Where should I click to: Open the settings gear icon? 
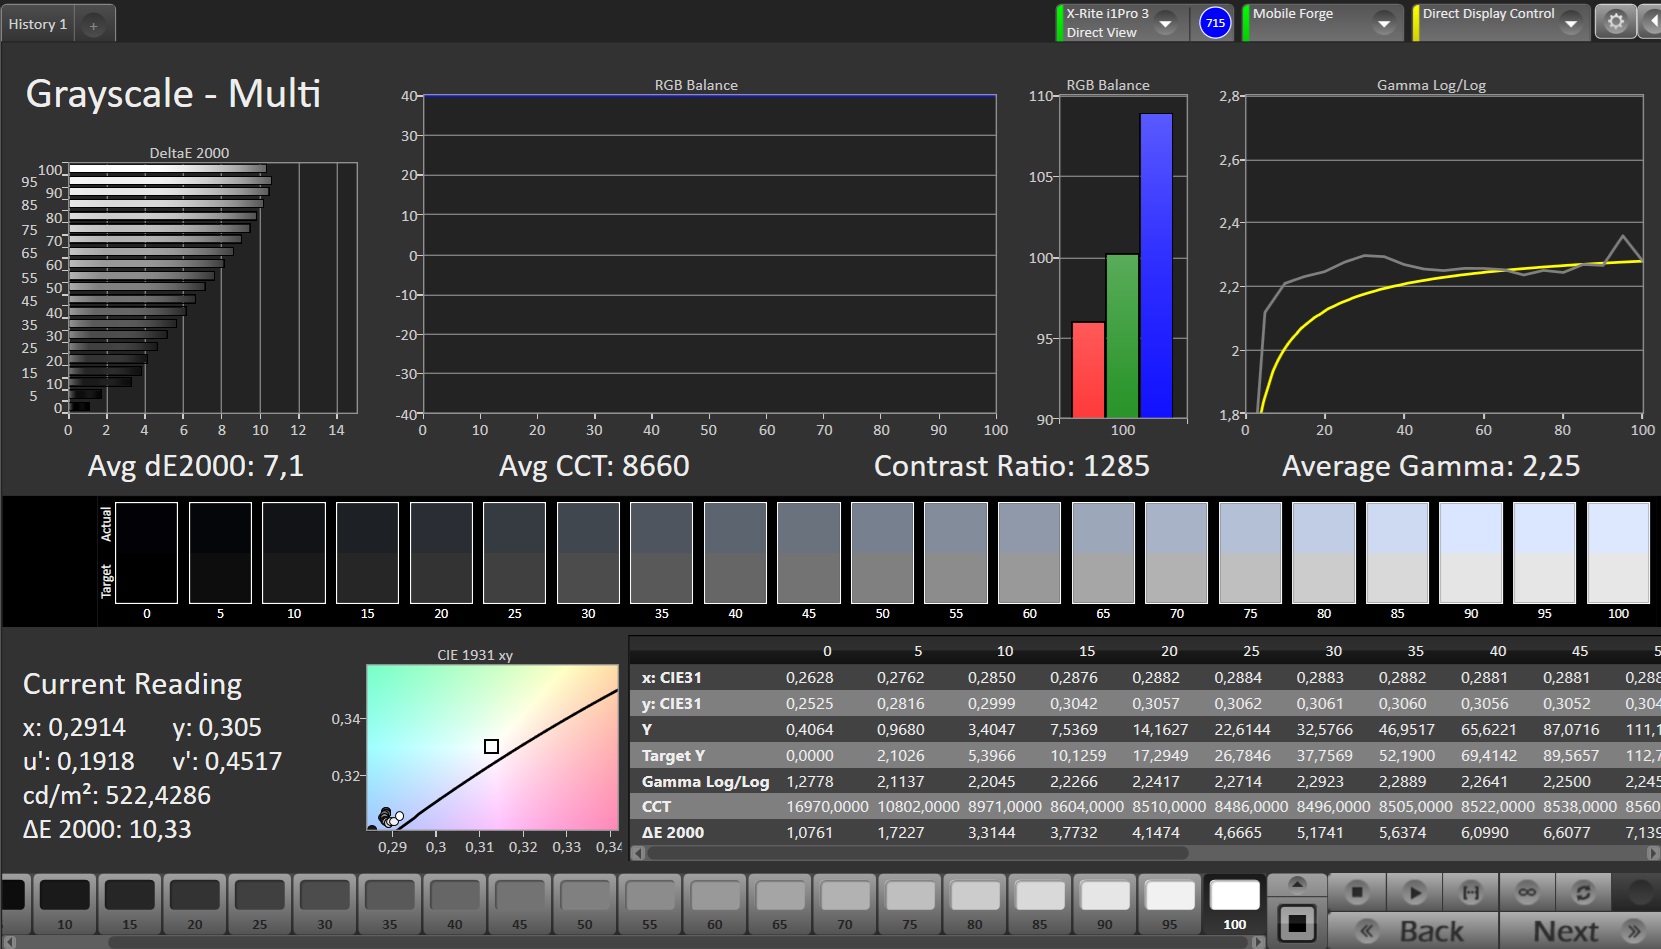(x=1615, y=22)
